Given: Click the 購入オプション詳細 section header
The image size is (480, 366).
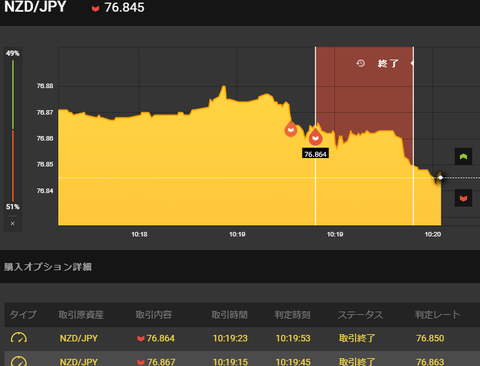Looking at the screenshot, I should (48, 267).
